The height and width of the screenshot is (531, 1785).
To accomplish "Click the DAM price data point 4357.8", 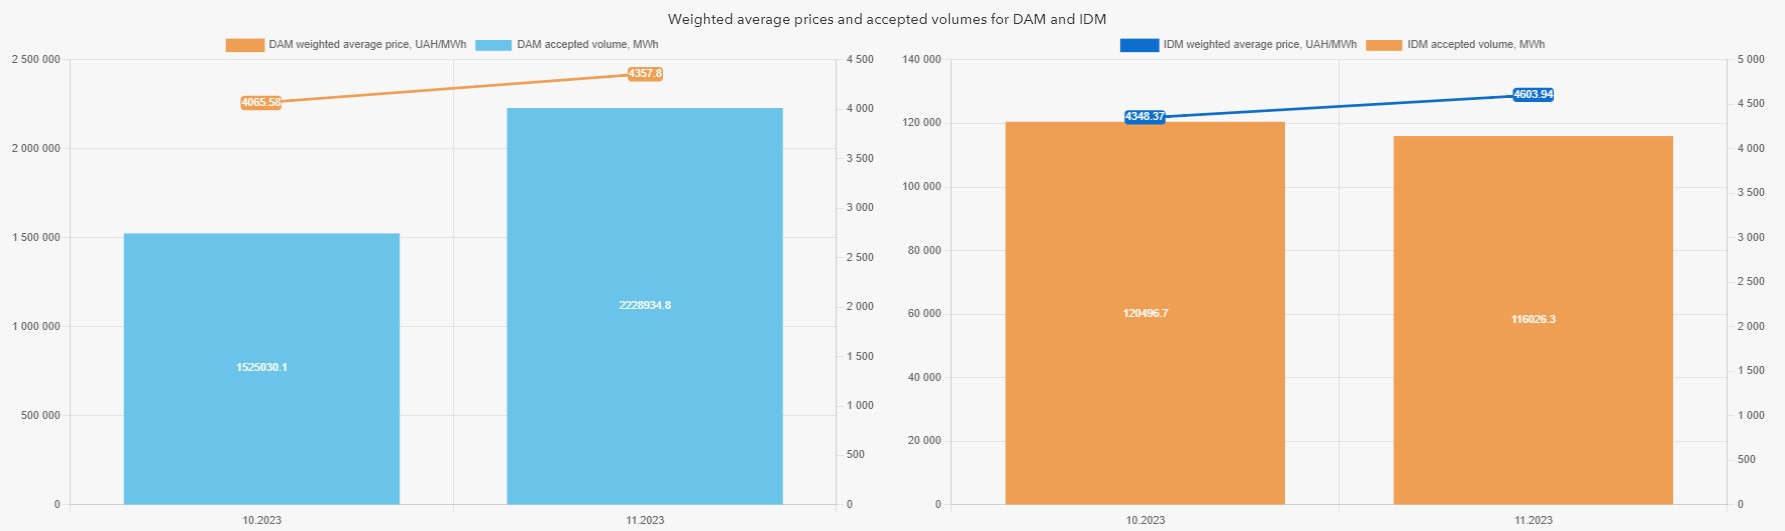I will (645, 74).
